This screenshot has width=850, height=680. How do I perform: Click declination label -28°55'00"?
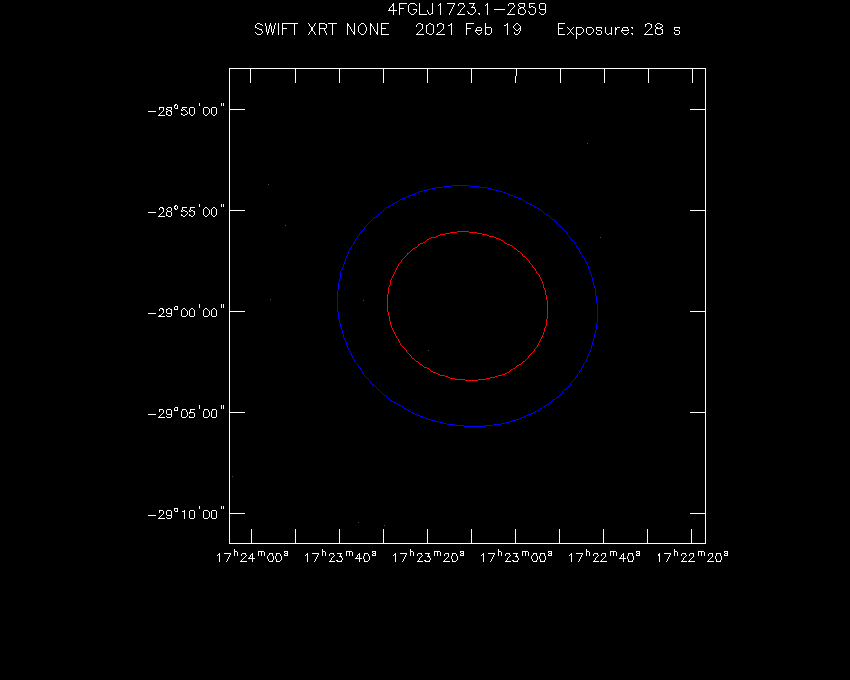pyautogui.click(x=186, y=211)
